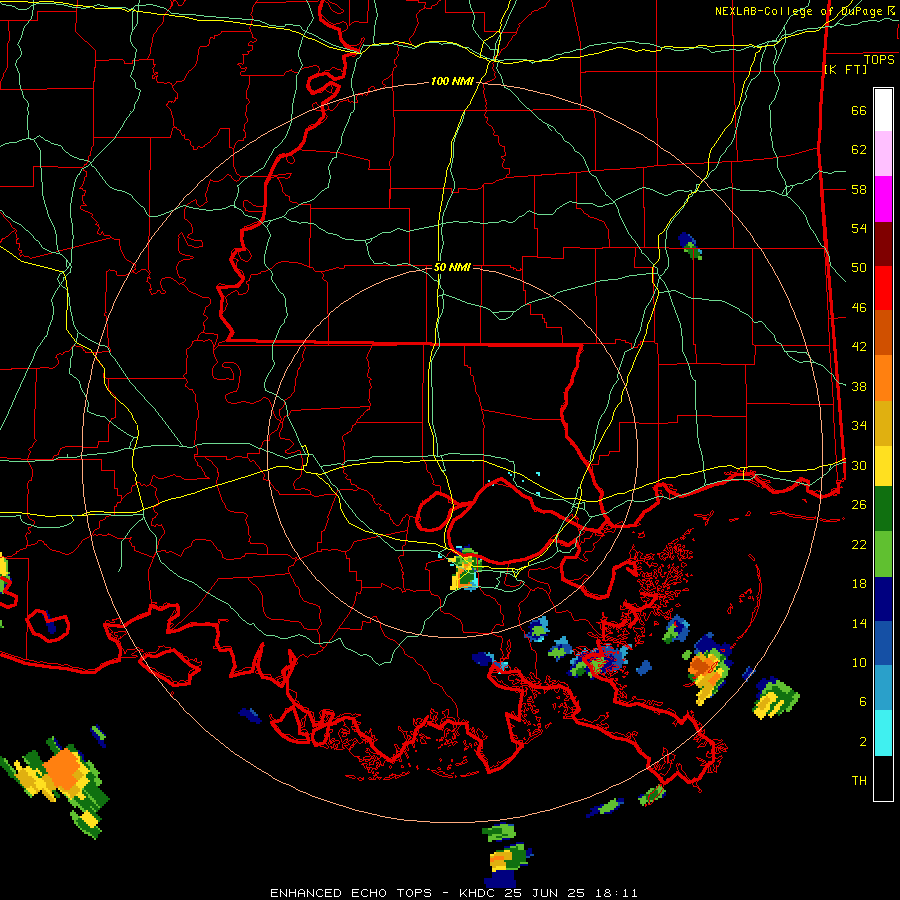The width and height of the screenshot is (900, 900).
Task: Click the small echo near the northeast highways
Action: pyautogui.click(x=689, y=245)
